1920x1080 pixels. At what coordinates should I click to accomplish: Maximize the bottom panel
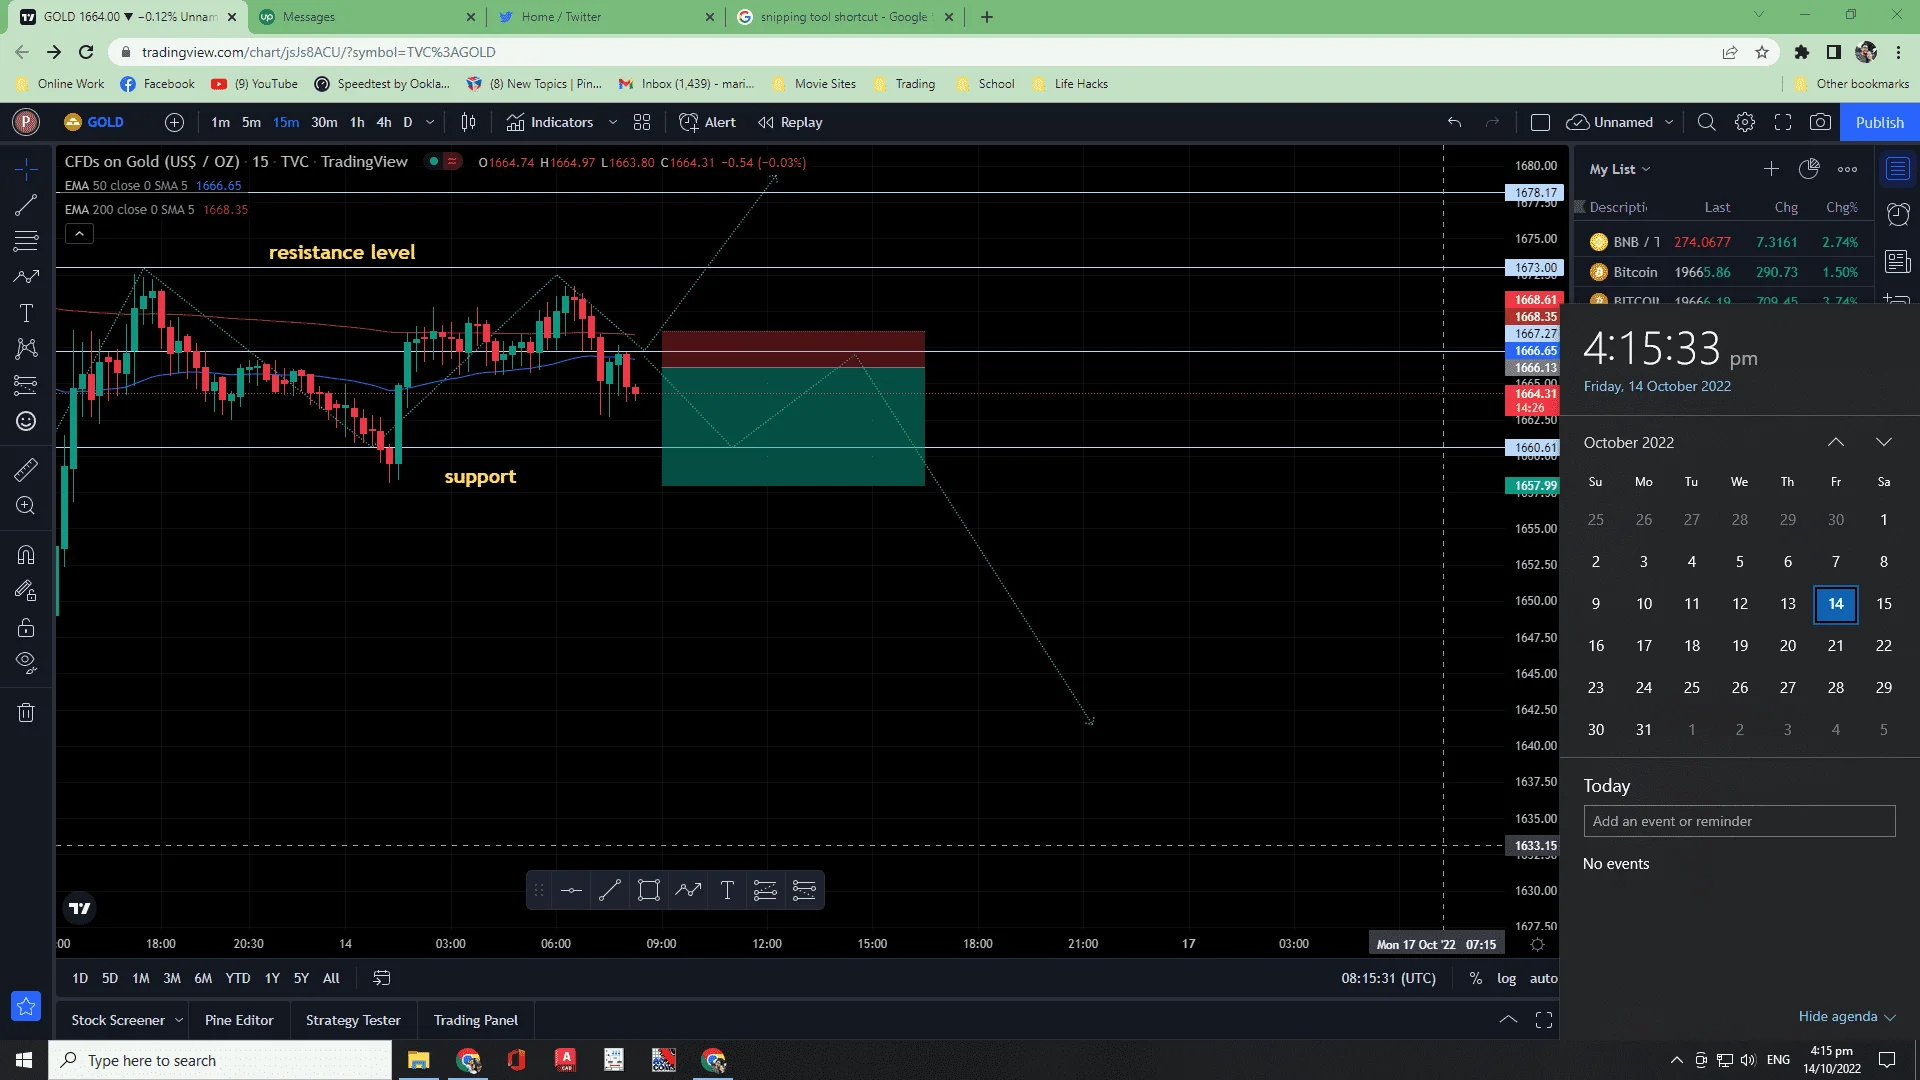click(x=1544, y=1020)
